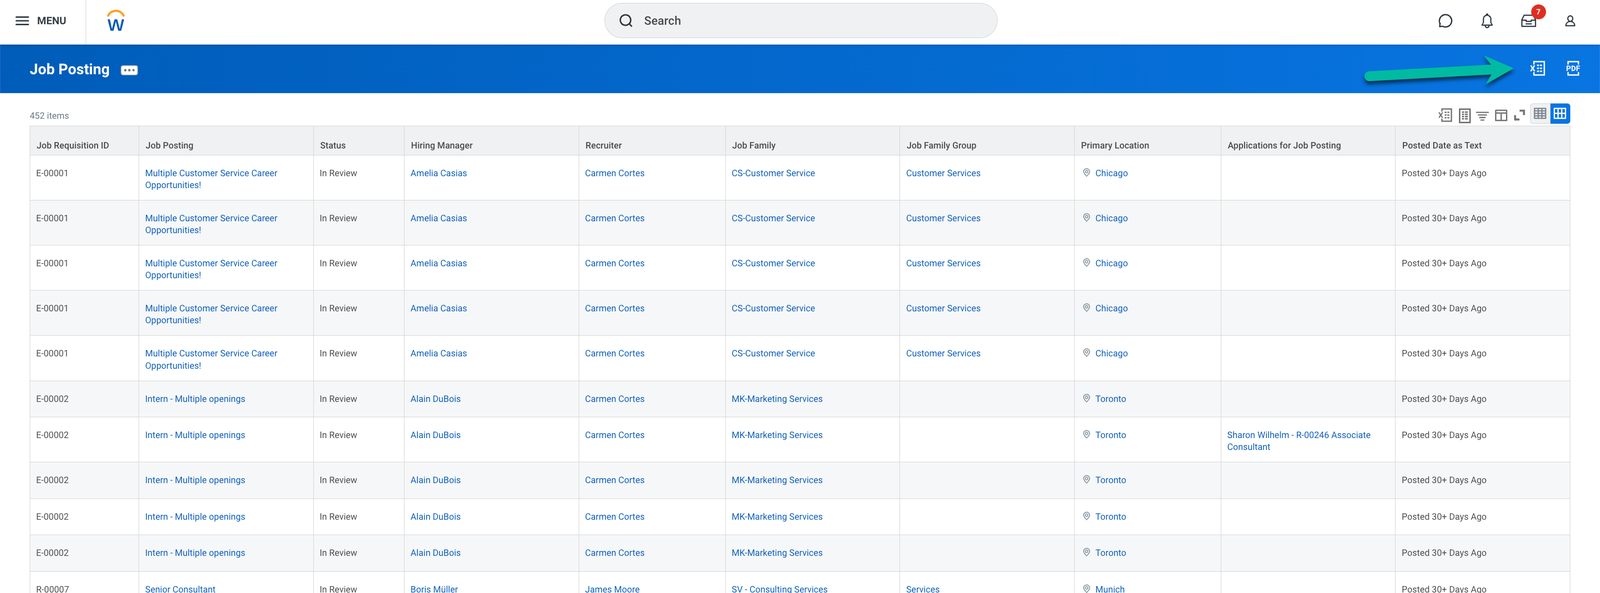The width and height of the screenshot is (1600, 593).
Task: Open the main MENU
Action: [40, 21]
